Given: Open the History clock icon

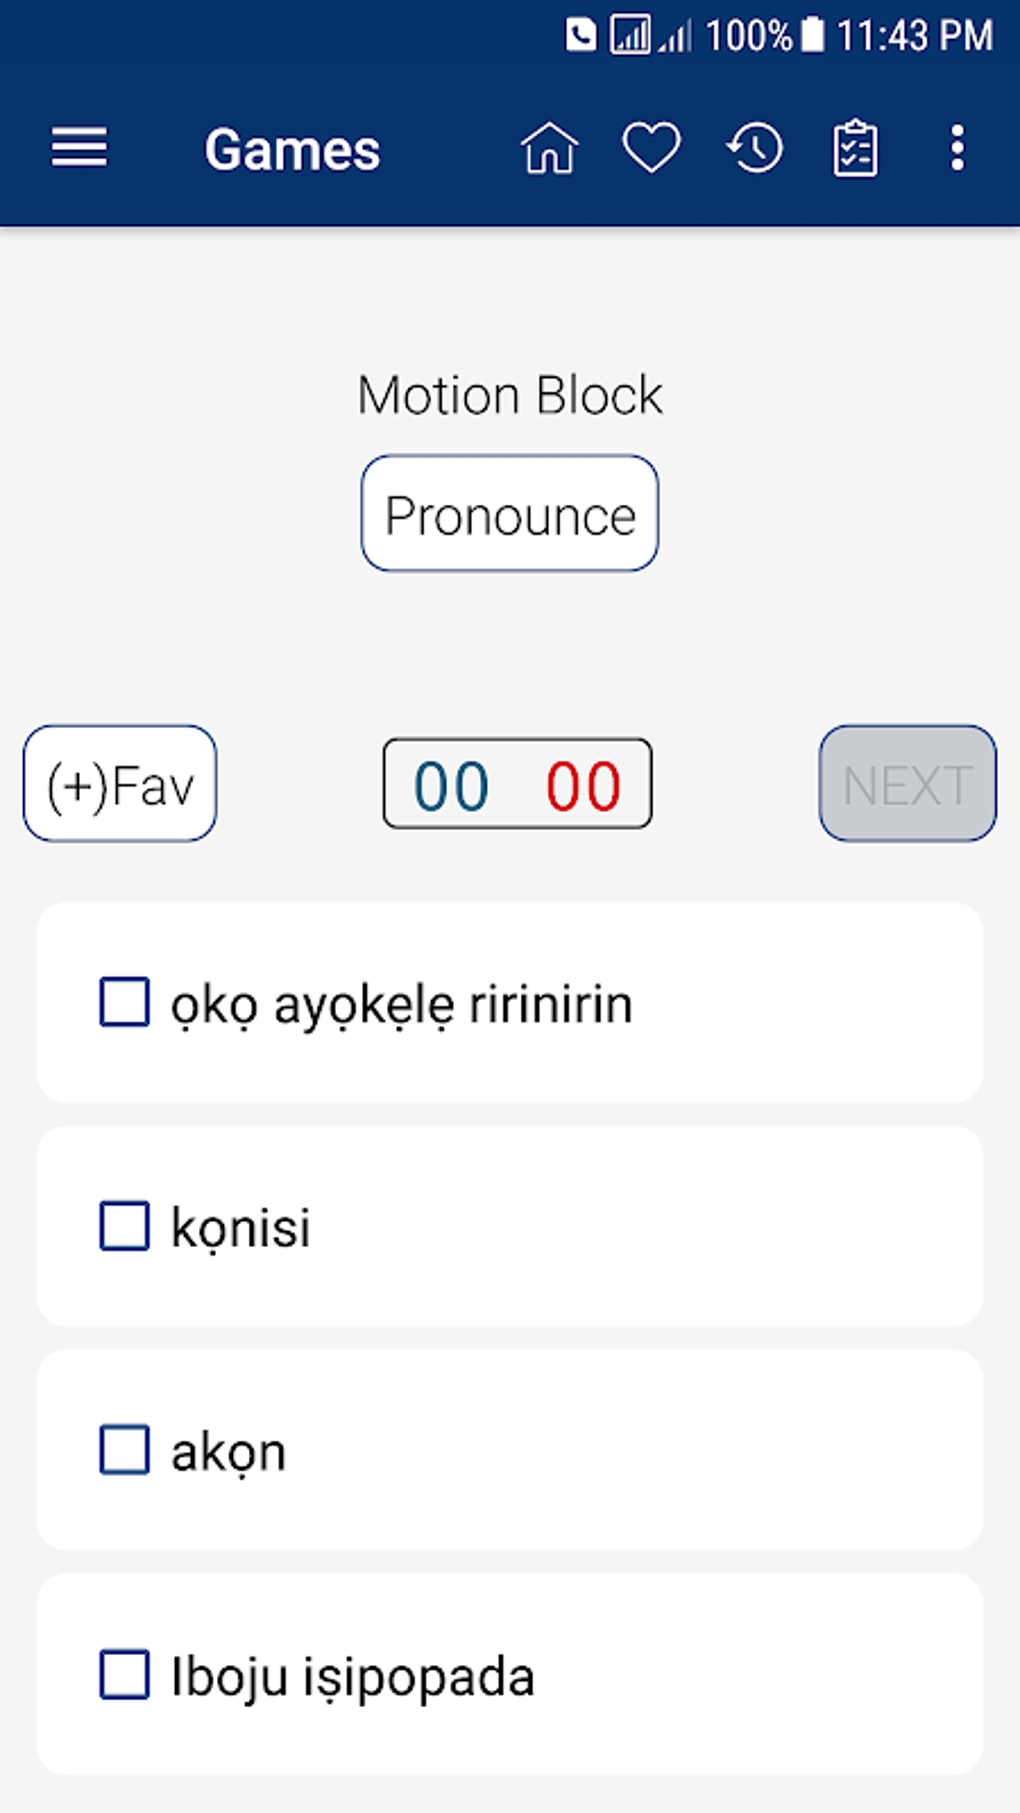Looking at the screenshot, I should 754,149.
